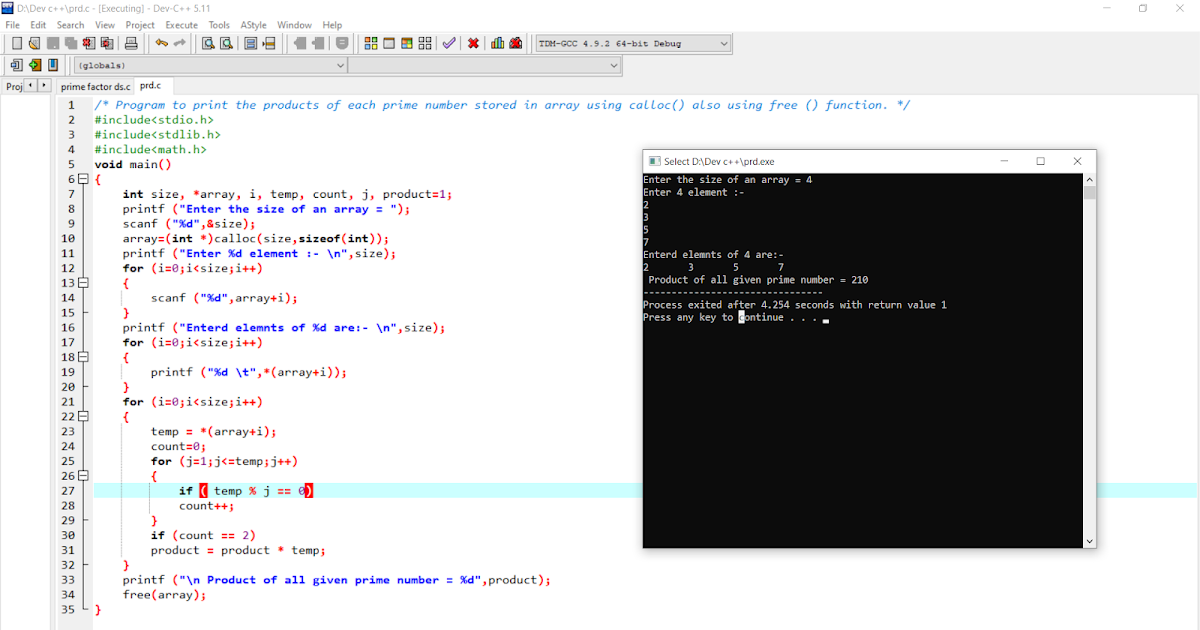Select the purple Debug checkmark icon

coord(448,42)
